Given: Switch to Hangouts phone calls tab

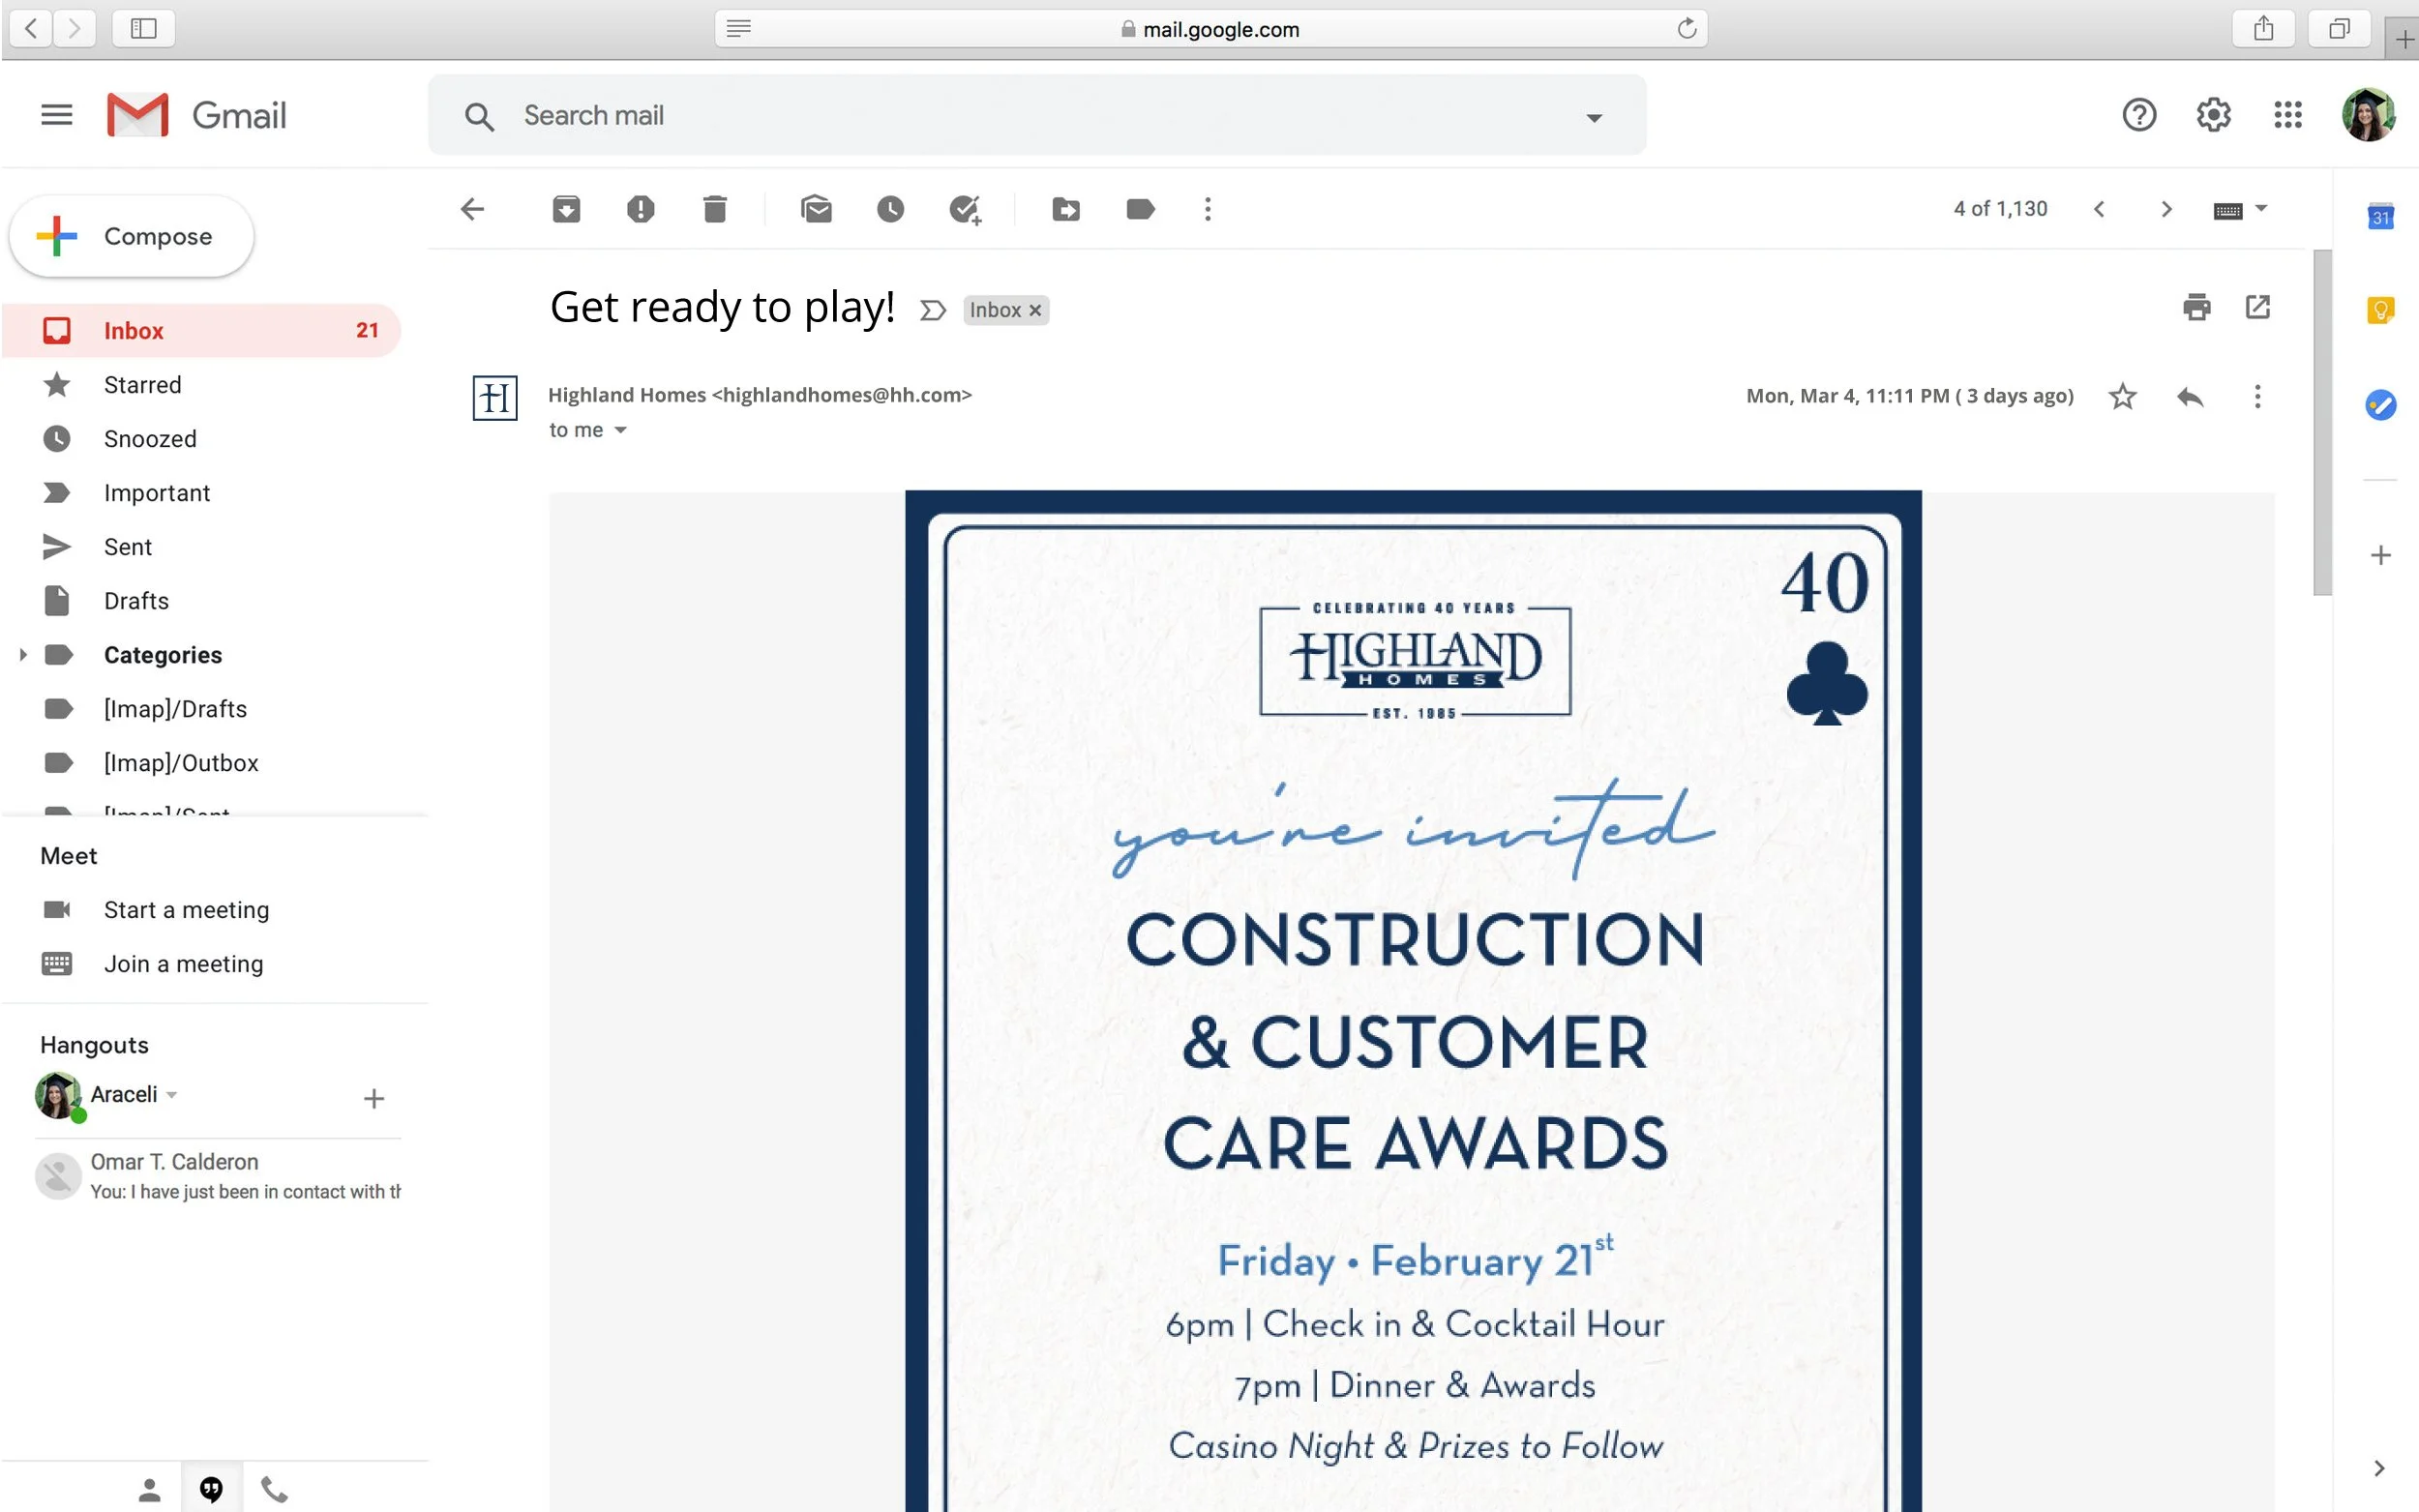Looking at the screenshot, I should click(x=274, y=1490).
